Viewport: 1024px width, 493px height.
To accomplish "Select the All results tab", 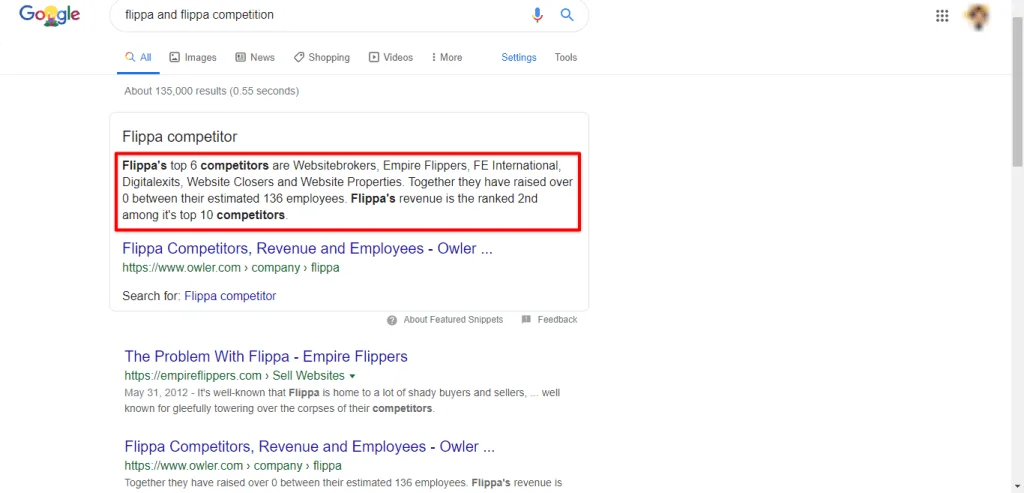I will click(138, 57).
